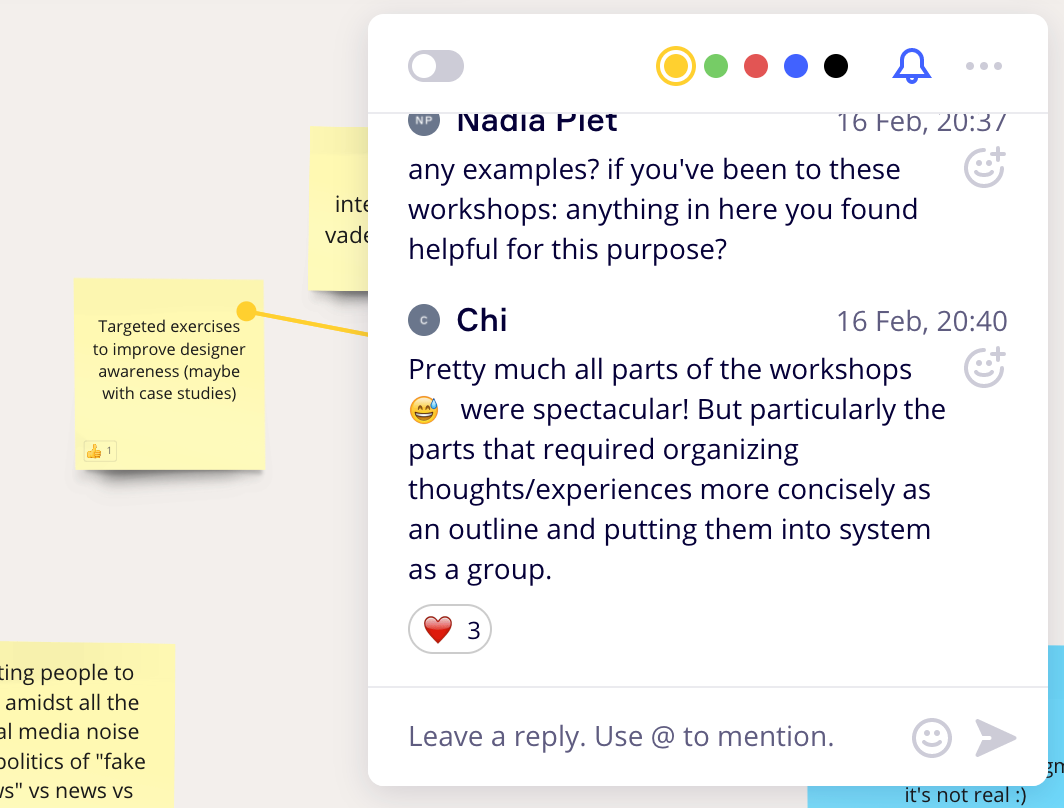The height and width of the screenshot is (808, 1064).
Task: Select the red comment color
Action: pyautogui.click(x=756, y=66)
